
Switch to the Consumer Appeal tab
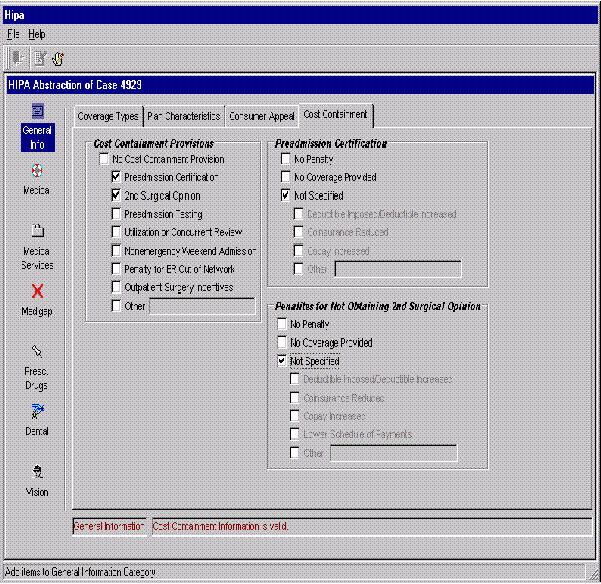[261, 116]
